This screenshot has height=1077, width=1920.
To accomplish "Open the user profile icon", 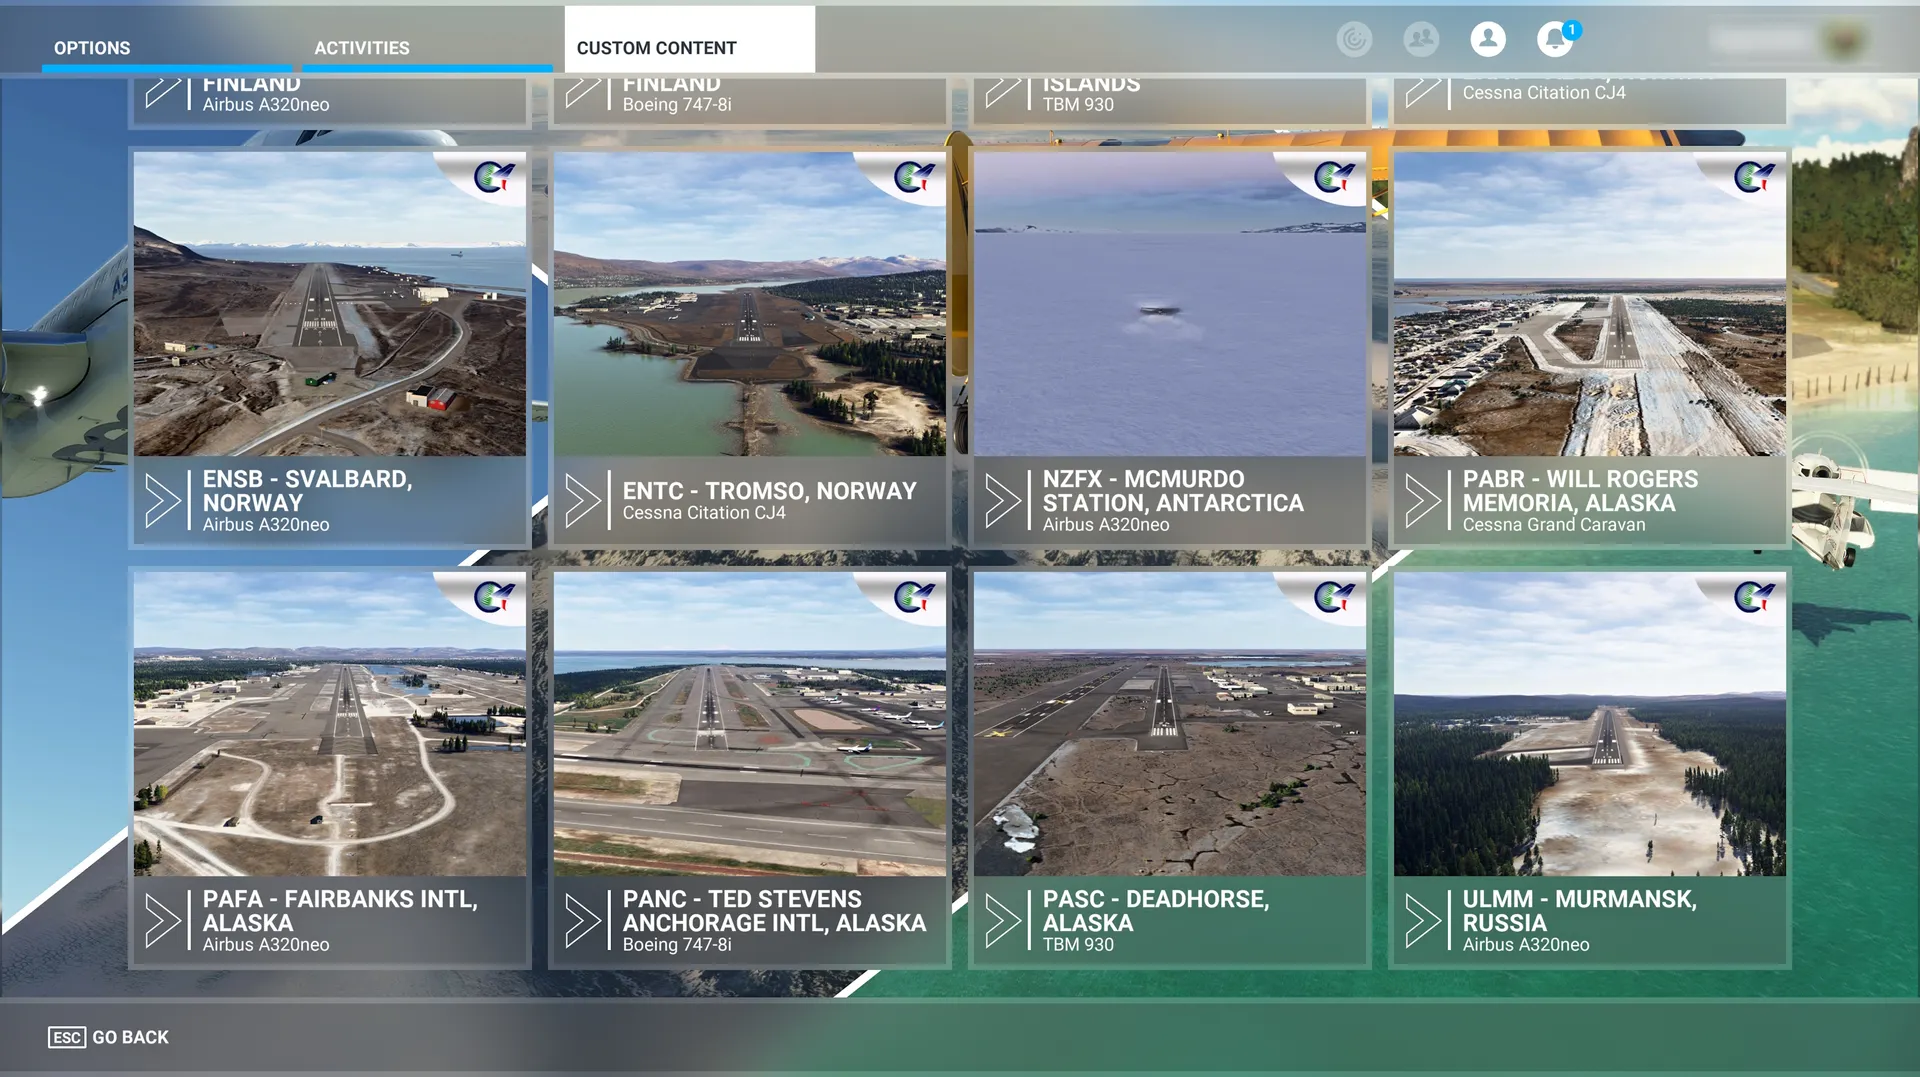I will coord(1488,39).
